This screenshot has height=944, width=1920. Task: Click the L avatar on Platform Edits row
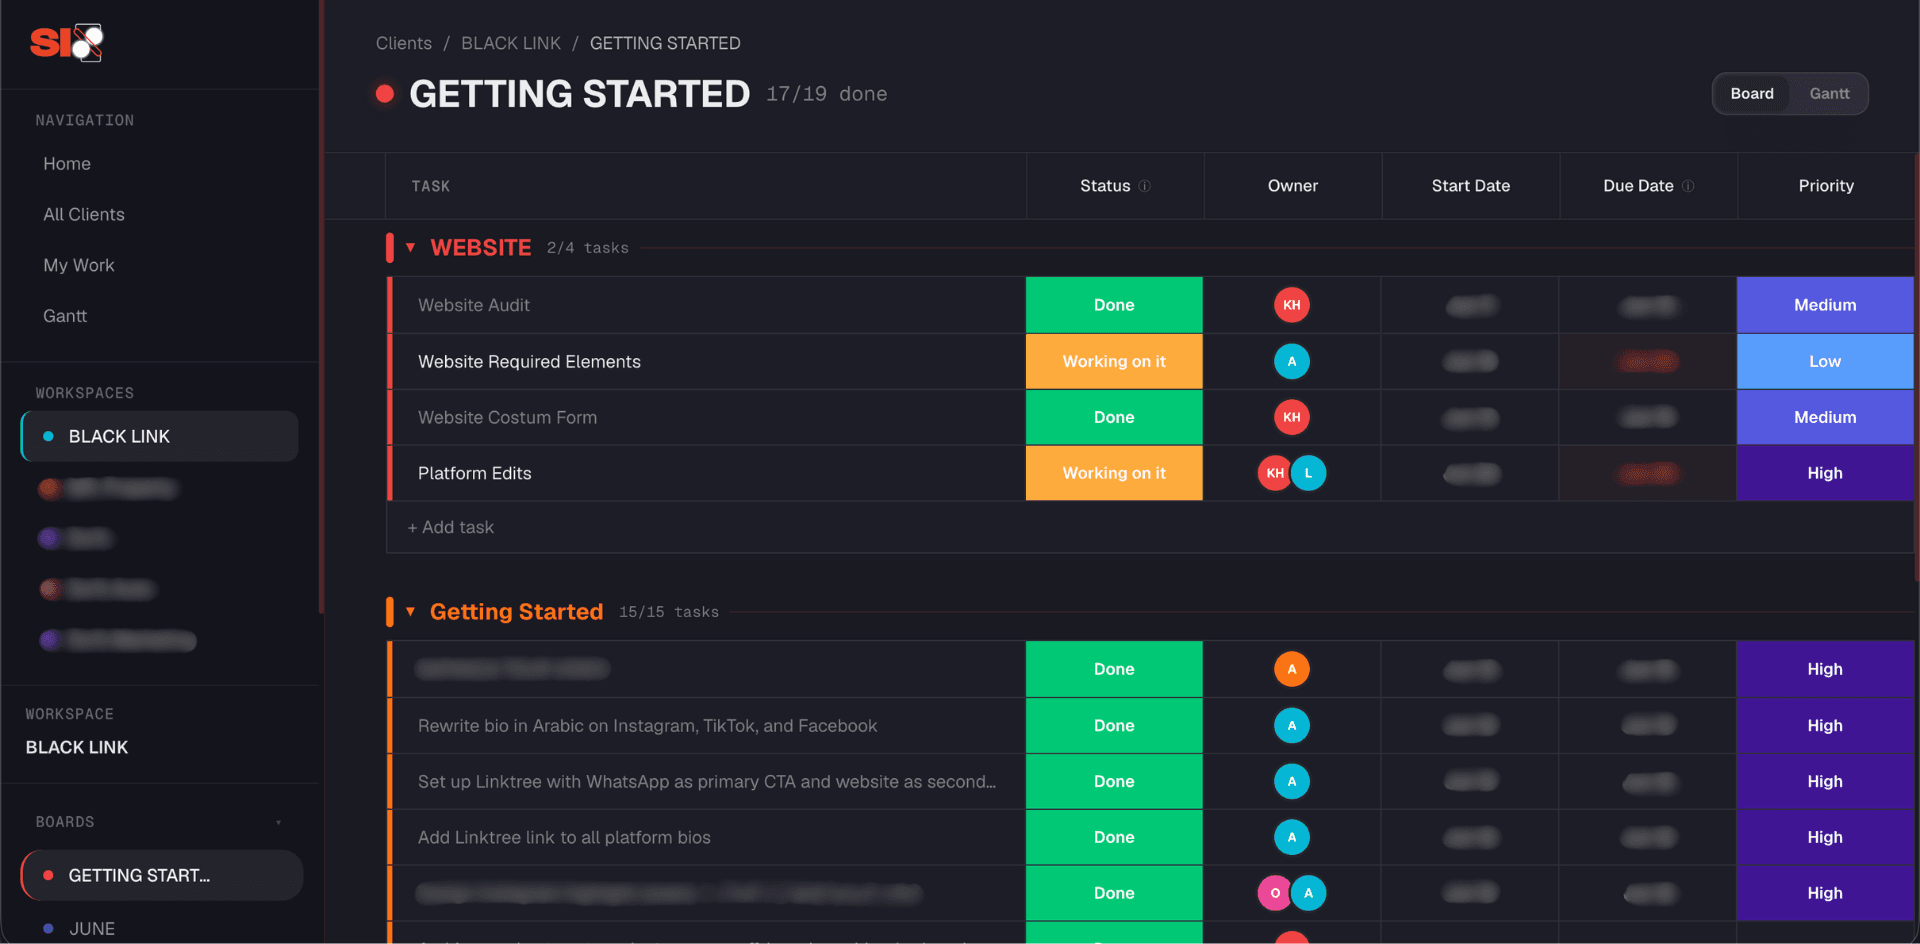[1308, 473]
